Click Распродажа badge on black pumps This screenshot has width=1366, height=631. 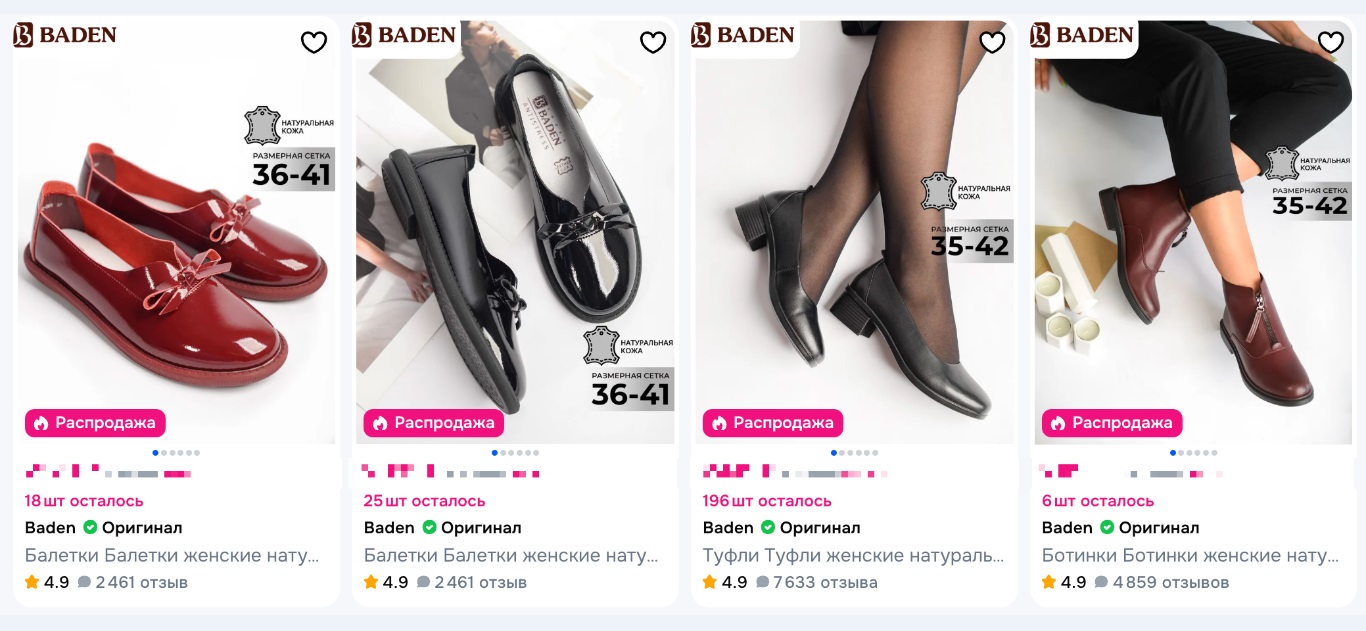(773, 423)
